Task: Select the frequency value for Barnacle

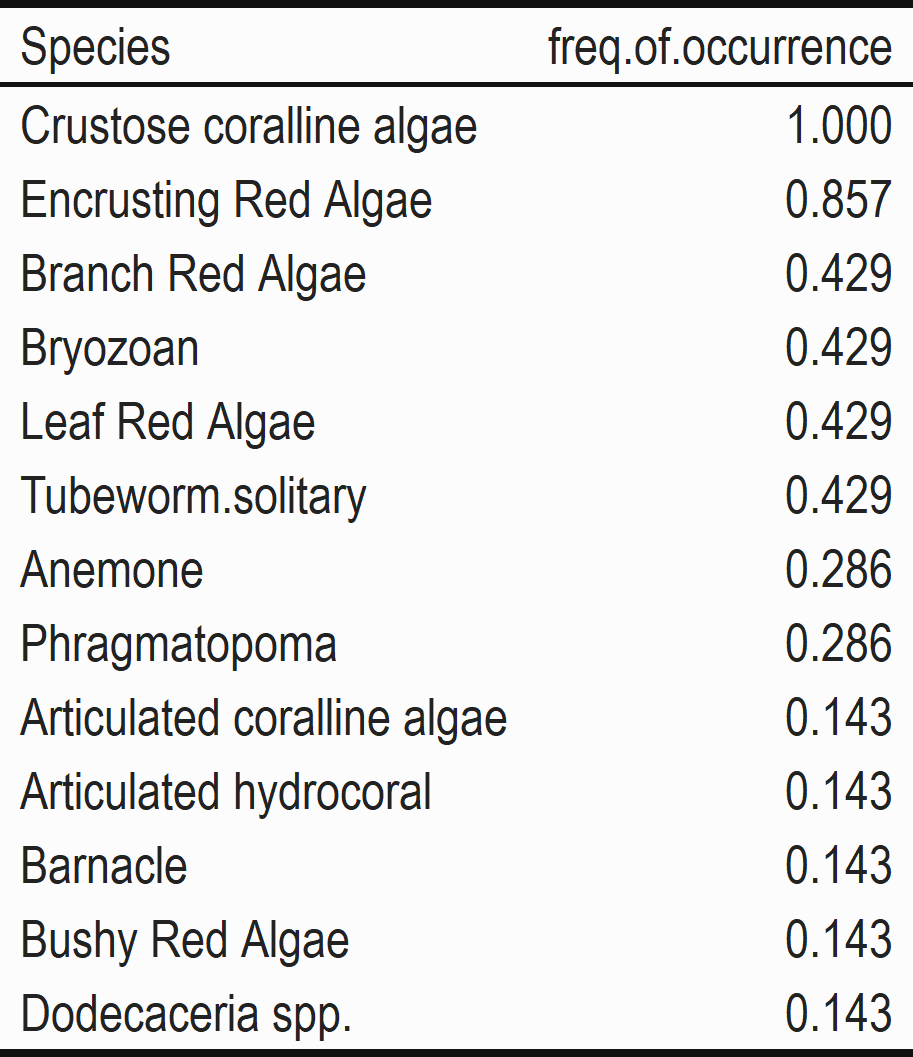Action: pyautogui.click(x=838, y=866)
